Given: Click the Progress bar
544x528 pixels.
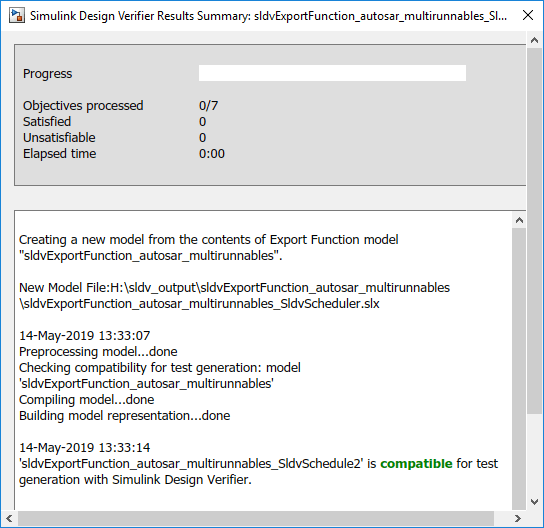Looking at the screenshot, I should [x=332, y=73].
